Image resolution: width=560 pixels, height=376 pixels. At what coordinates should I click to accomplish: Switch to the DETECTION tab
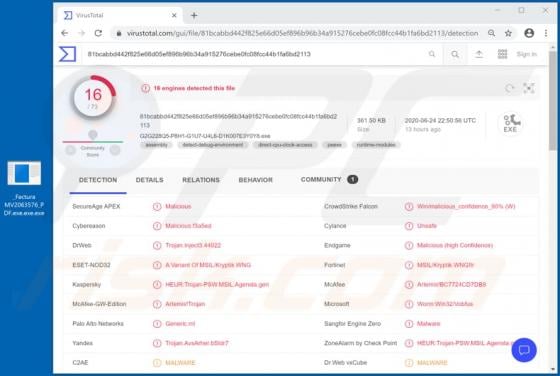coord(98,180)
